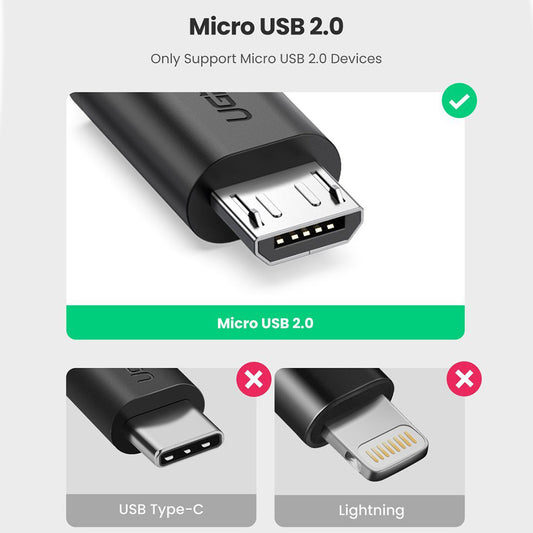The image size is (533, 533).
Task: Click the 'Only Support Micro USB 2.0 Devices' subtitle
Action: pos(266,59)
